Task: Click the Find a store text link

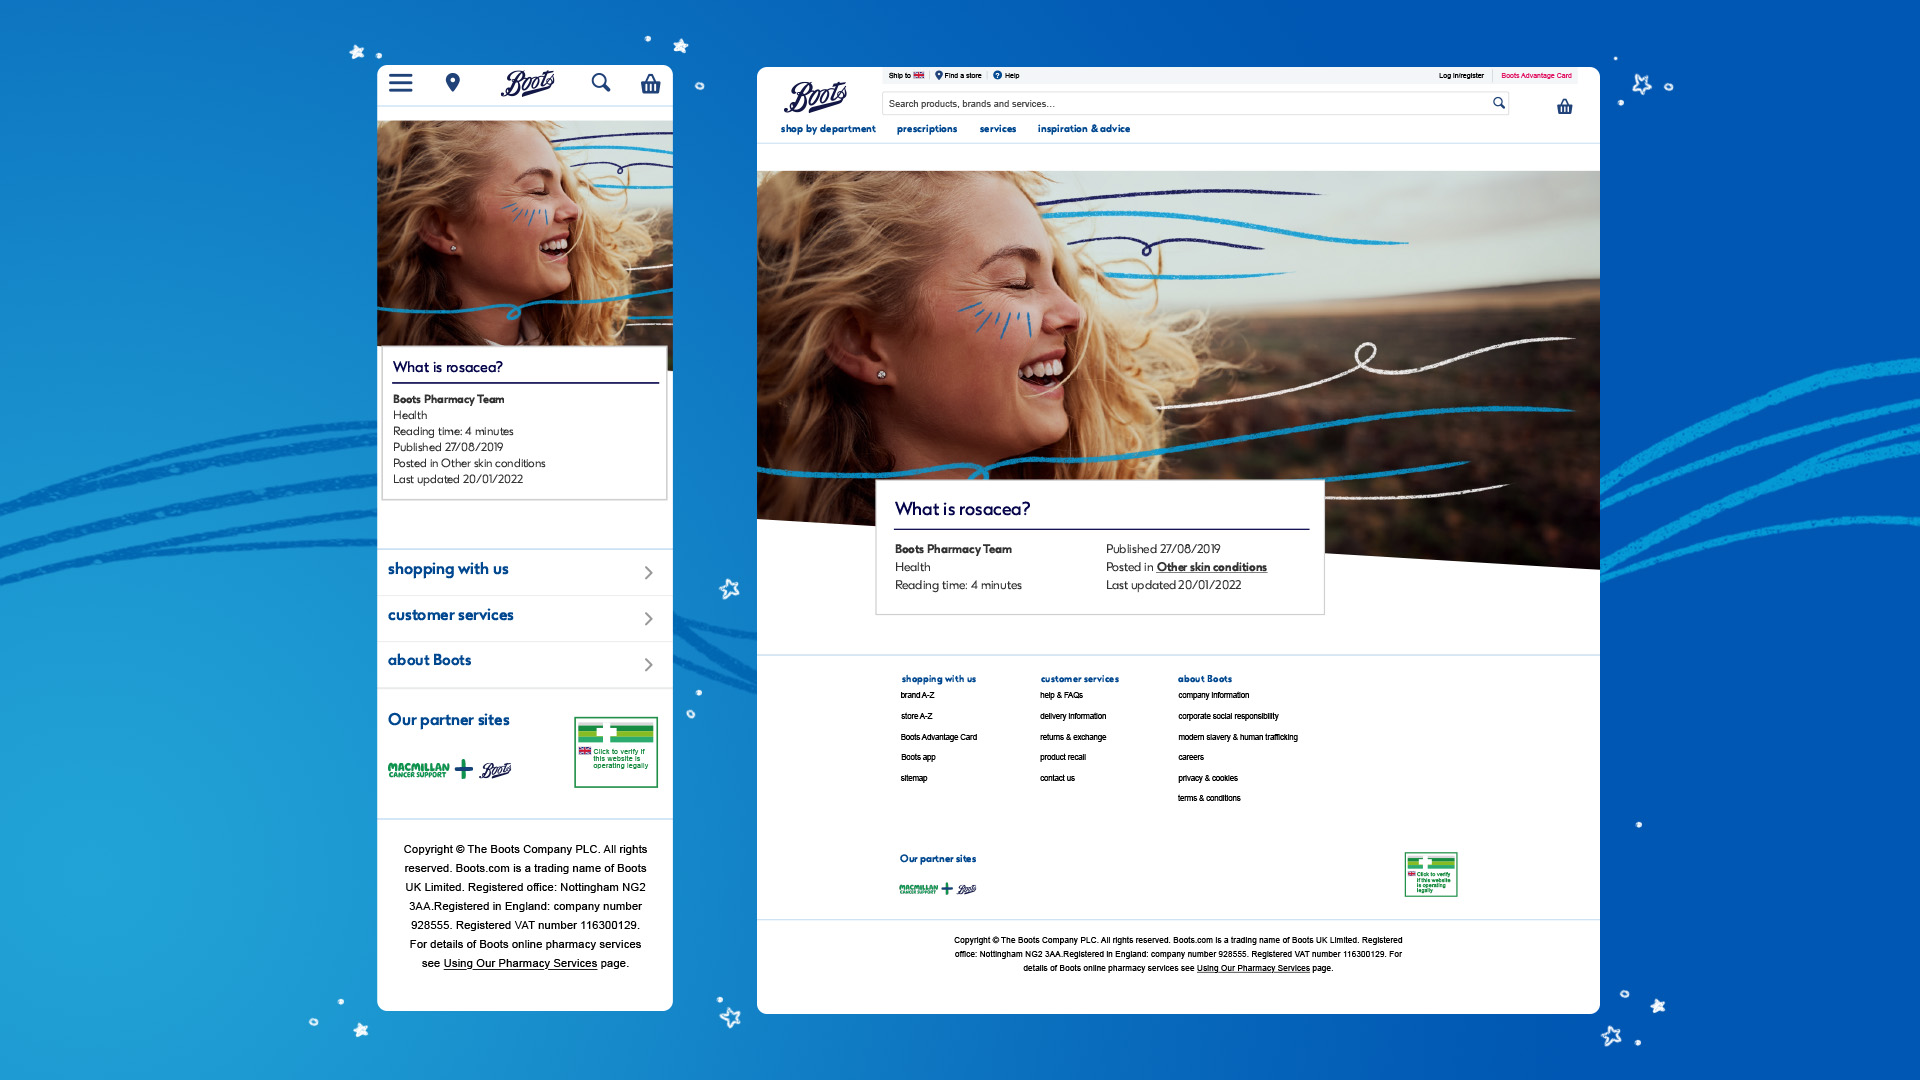Action: (x=963, y=76)
